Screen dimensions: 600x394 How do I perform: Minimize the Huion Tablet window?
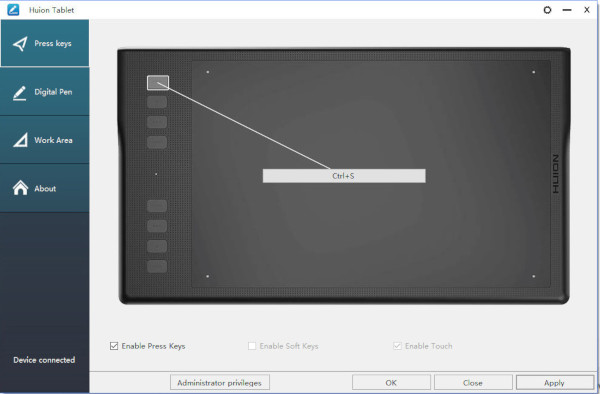tap(567, 10)
